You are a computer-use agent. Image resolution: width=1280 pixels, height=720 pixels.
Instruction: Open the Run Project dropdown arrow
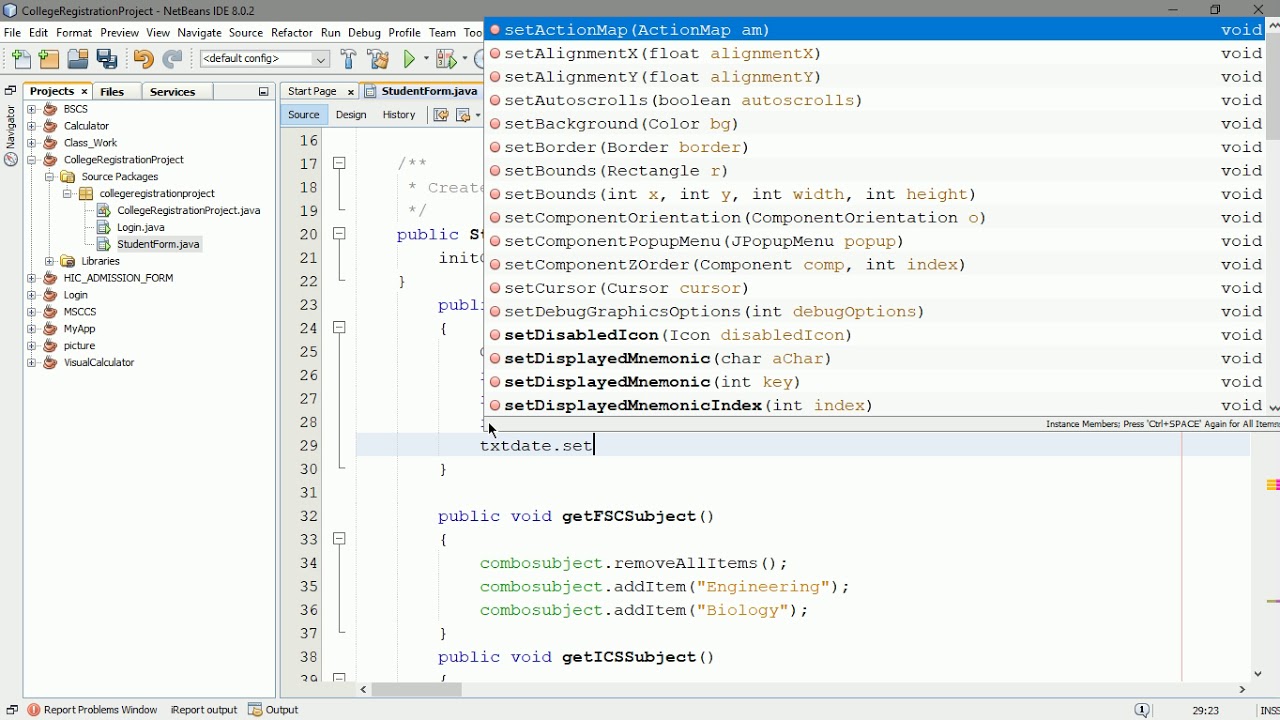tap(425, 60)
